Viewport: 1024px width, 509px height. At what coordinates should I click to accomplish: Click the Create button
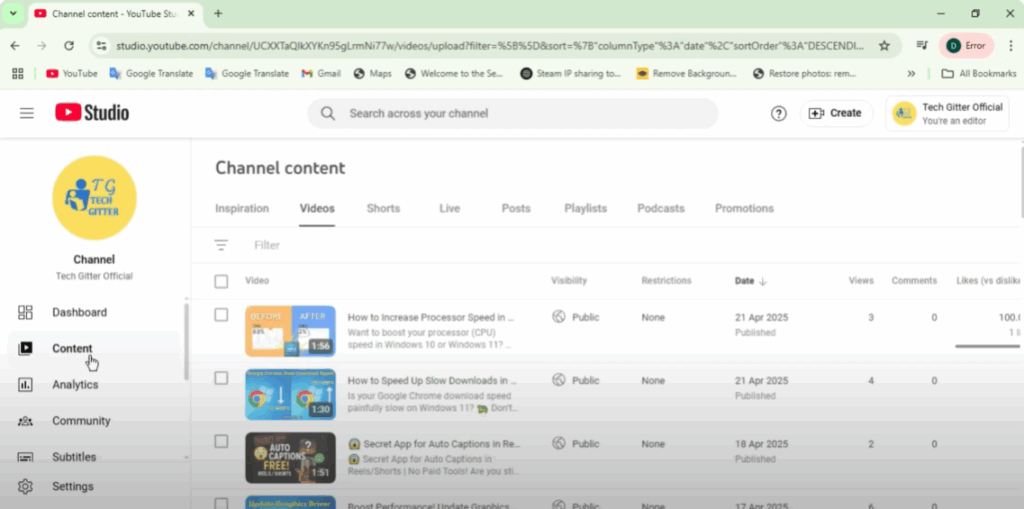coord(835,113)
